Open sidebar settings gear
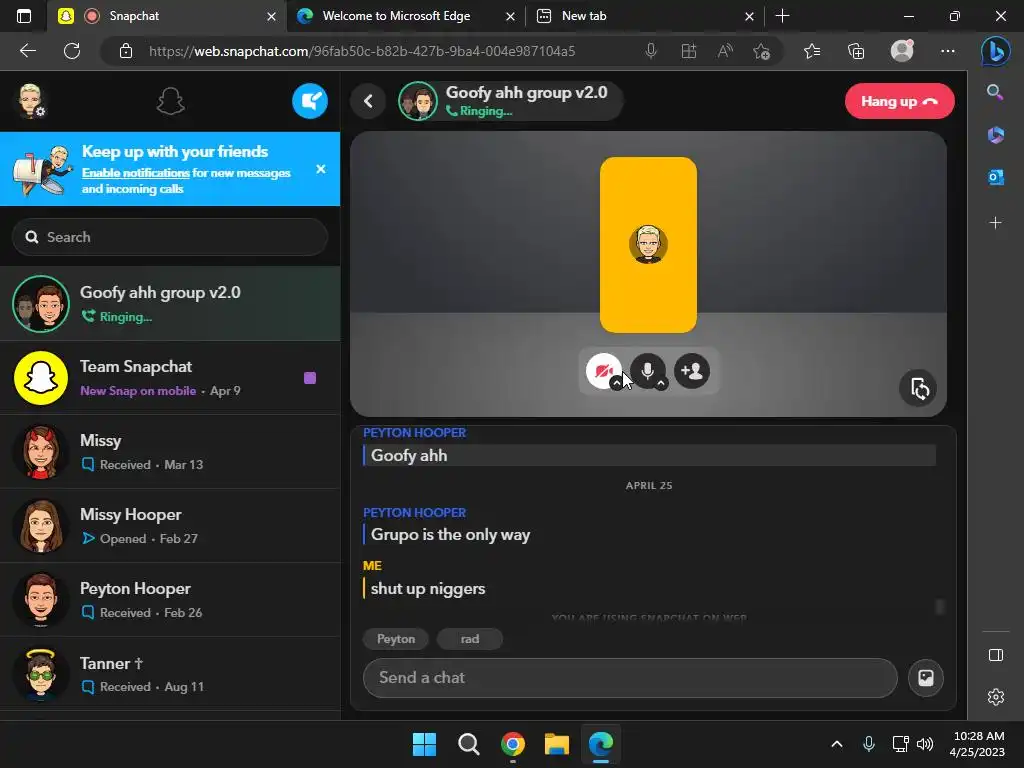 (x=995, y=697)
